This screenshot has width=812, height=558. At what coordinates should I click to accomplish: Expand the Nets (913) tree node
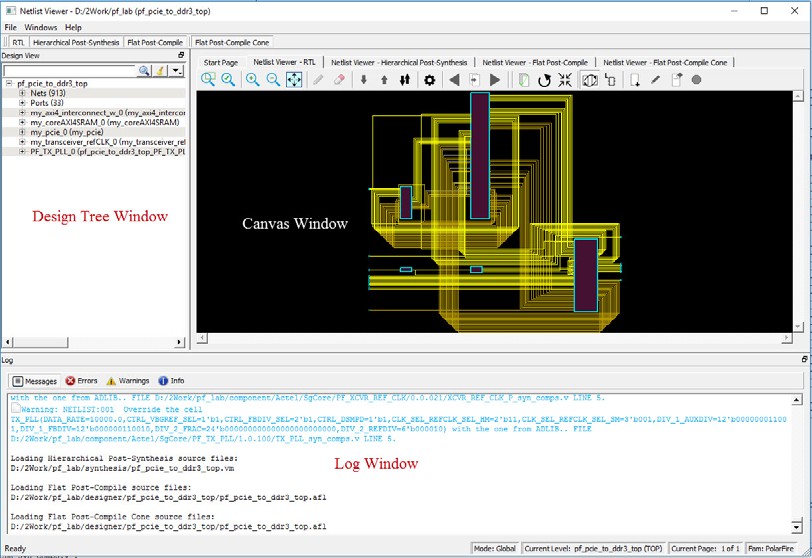point(22,93)
